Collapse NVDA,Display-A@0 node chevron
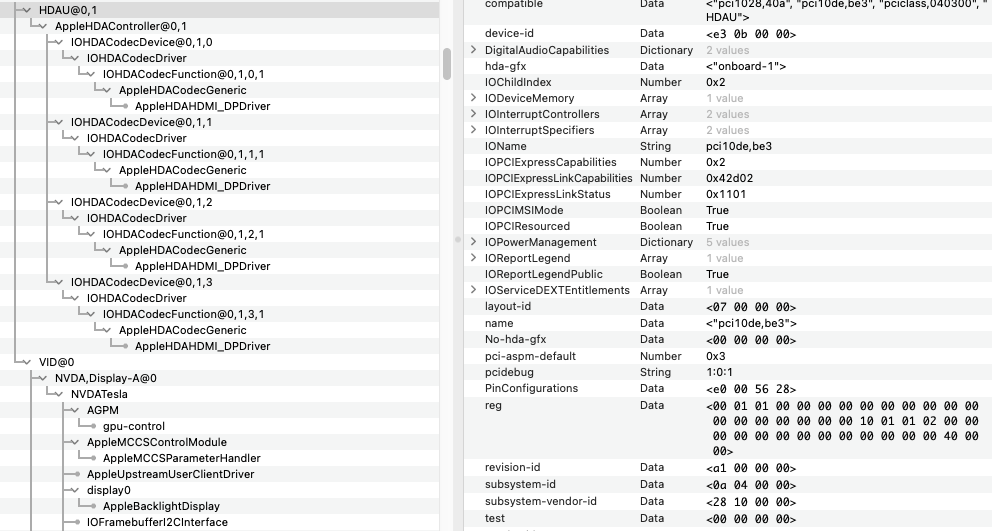992x531 pixels. 42,378
